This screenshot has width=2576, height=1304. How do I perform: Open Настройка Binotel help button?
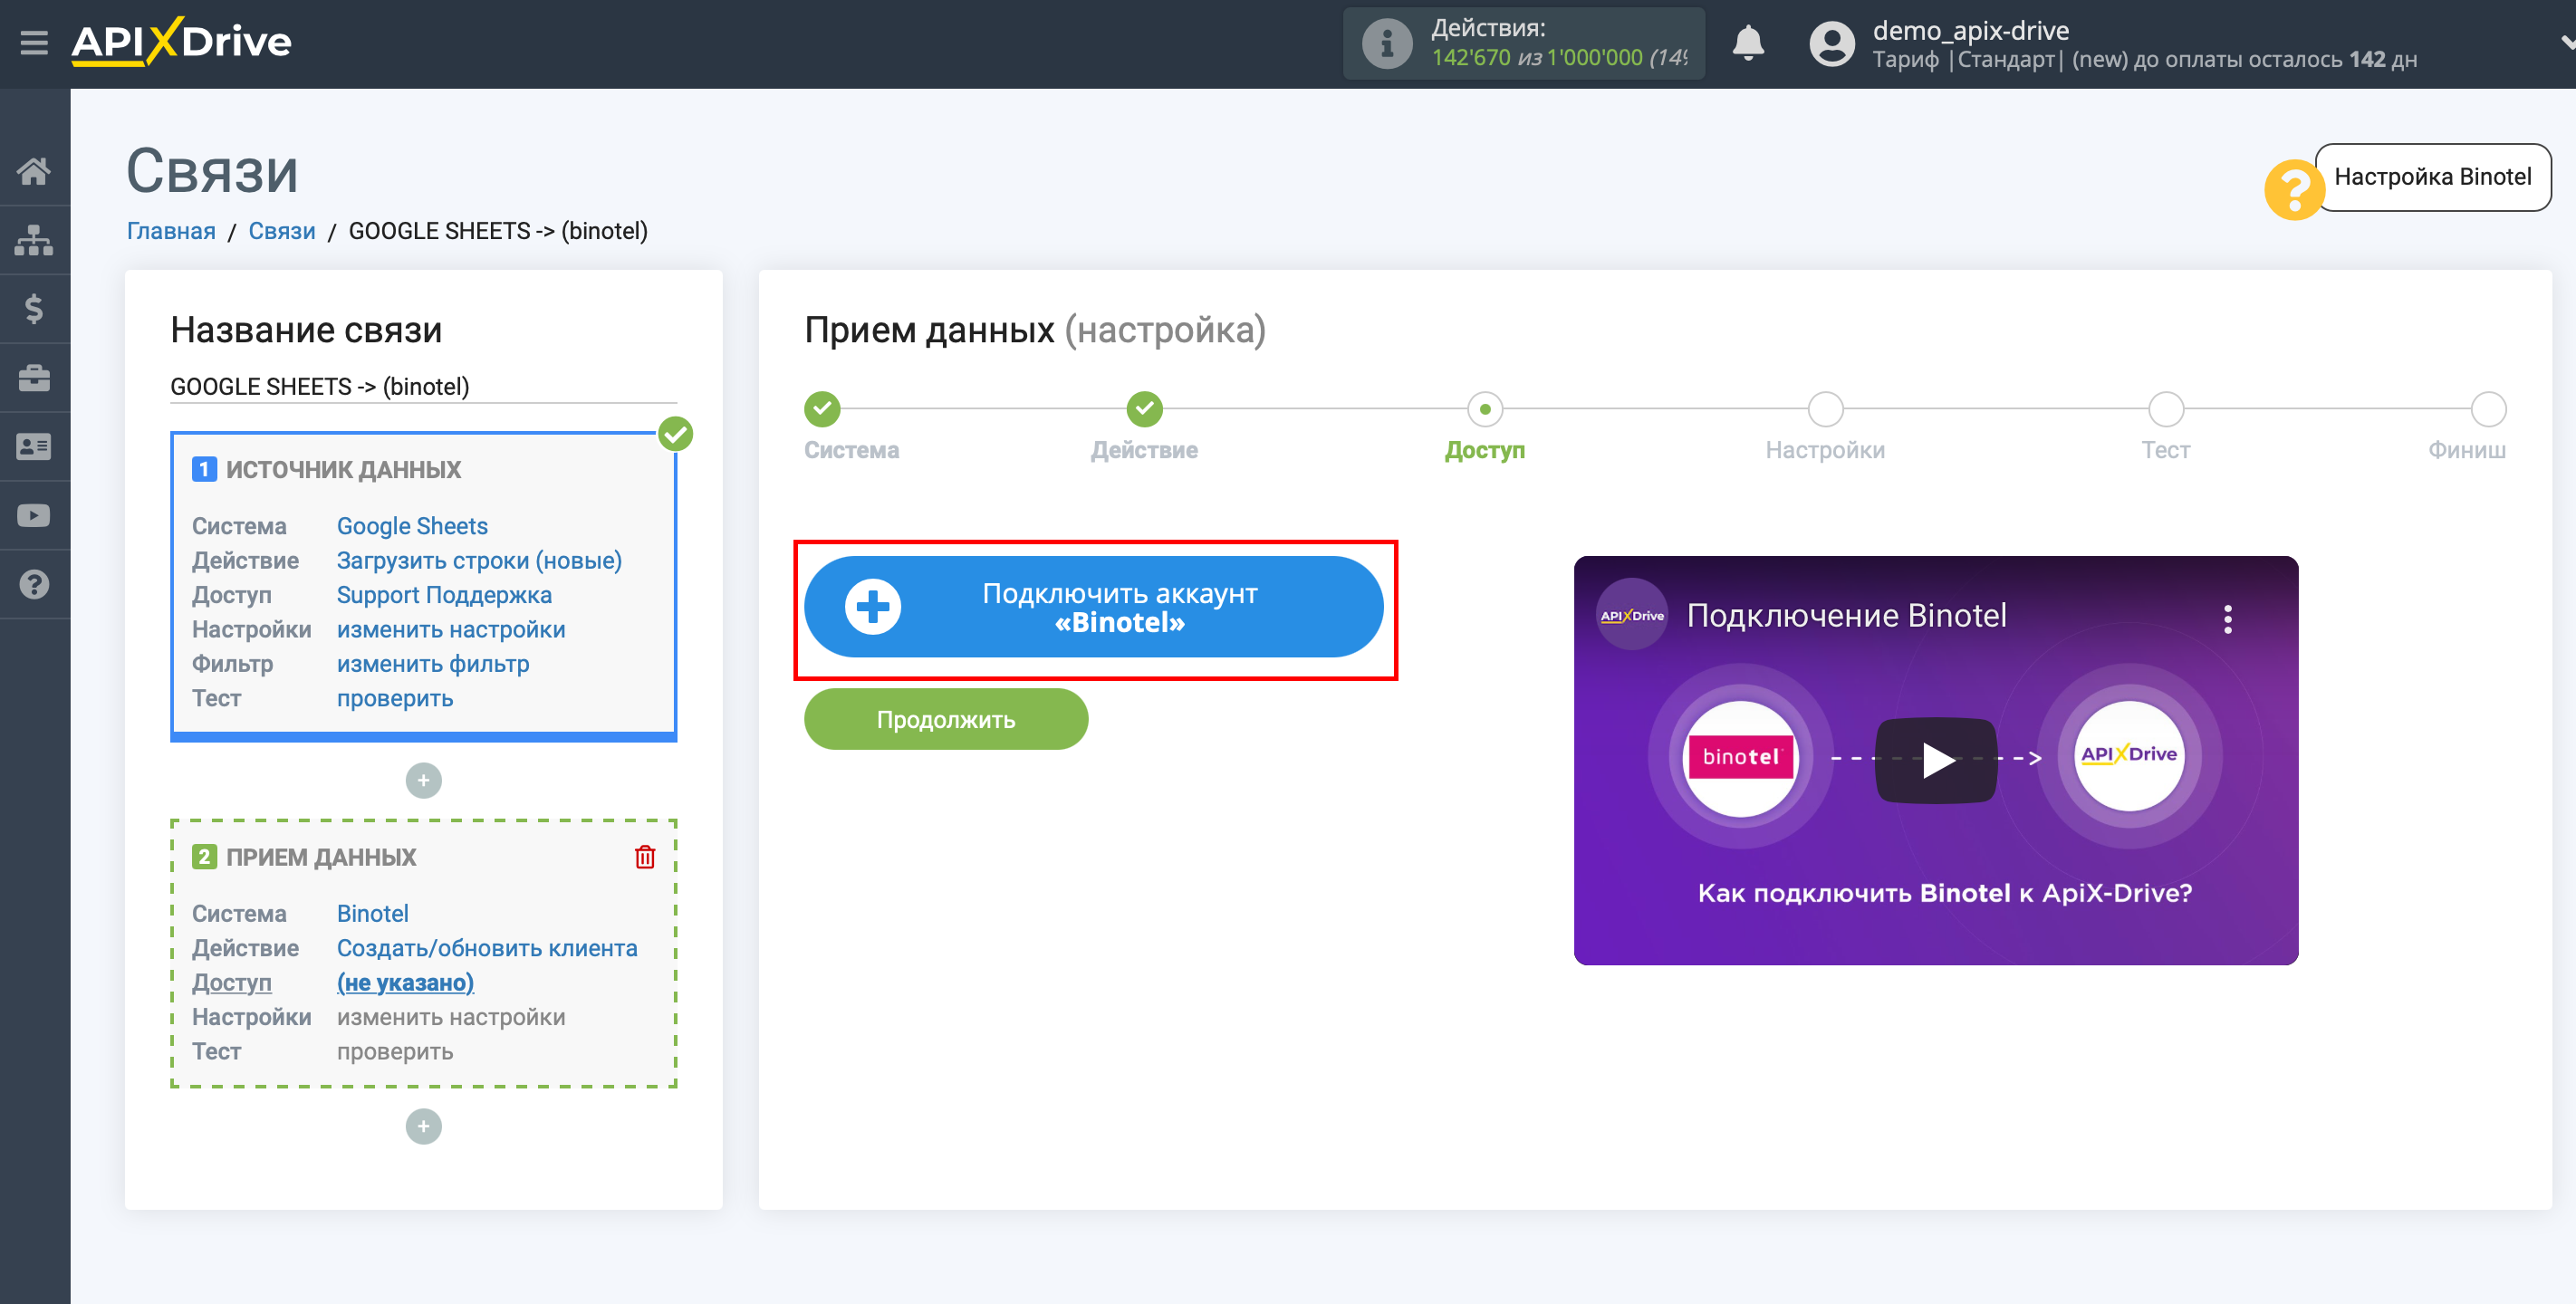2432,177
